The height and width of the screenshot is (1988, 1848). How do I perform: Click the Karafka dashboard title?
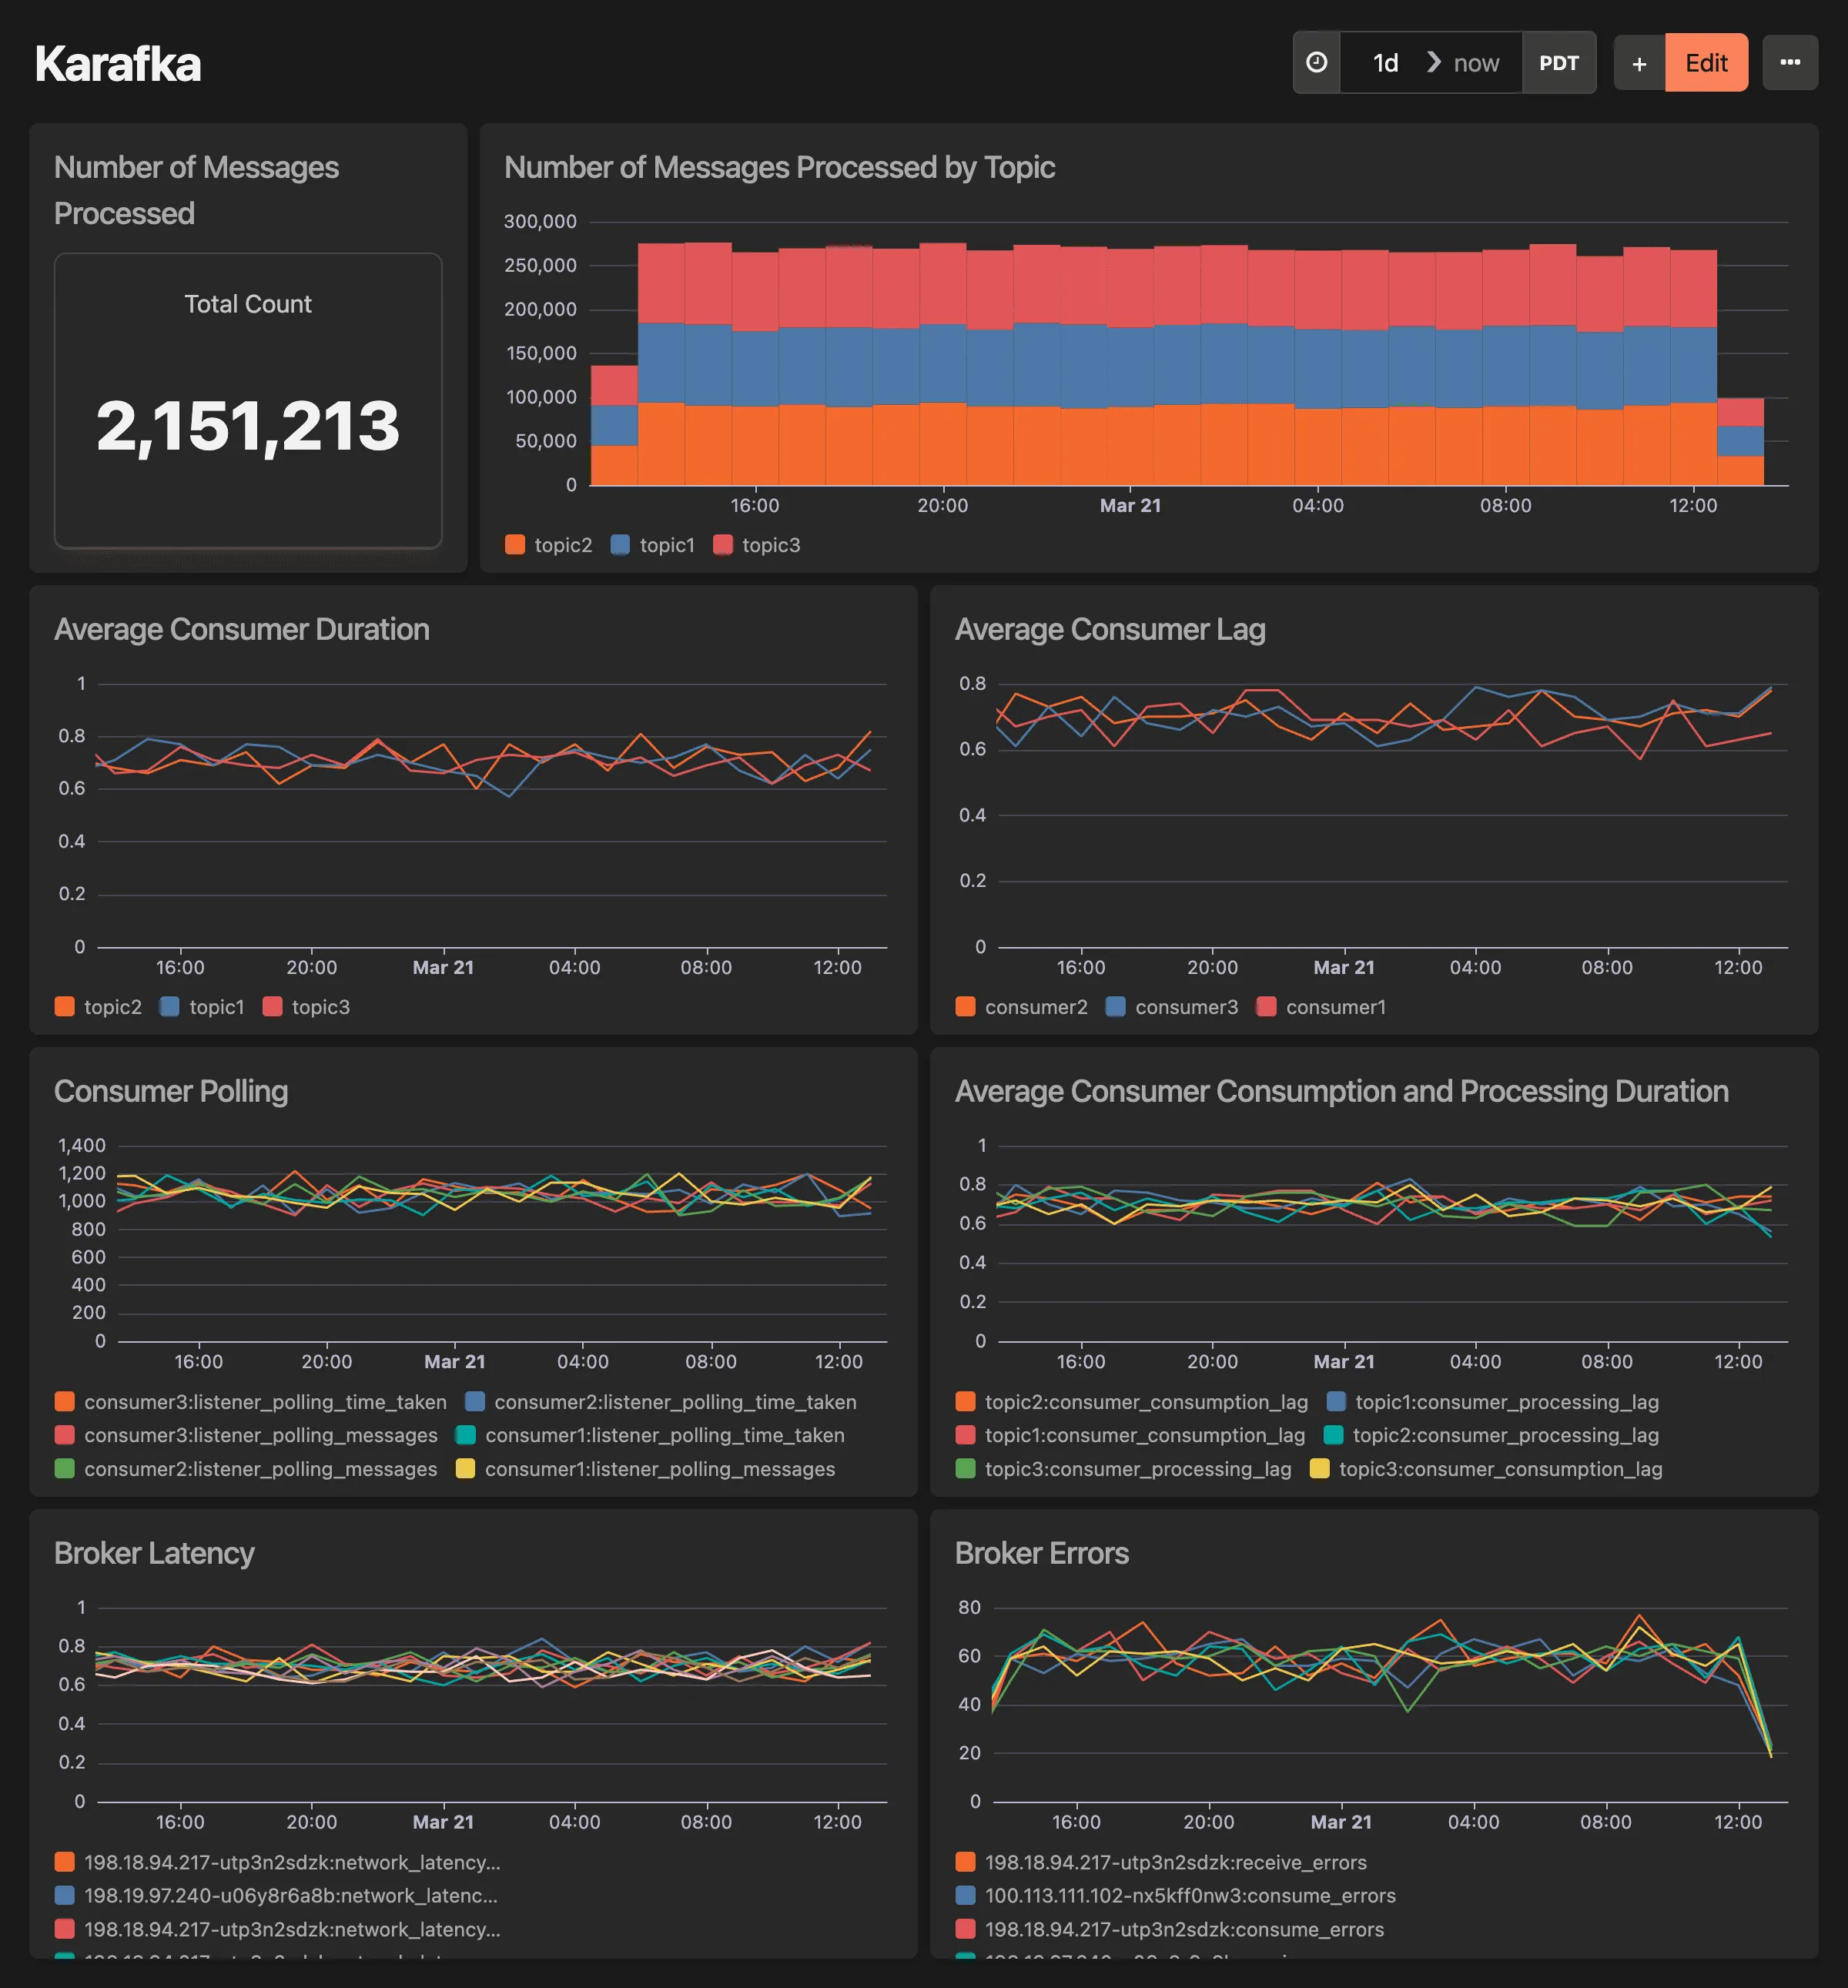click(118, 62)
